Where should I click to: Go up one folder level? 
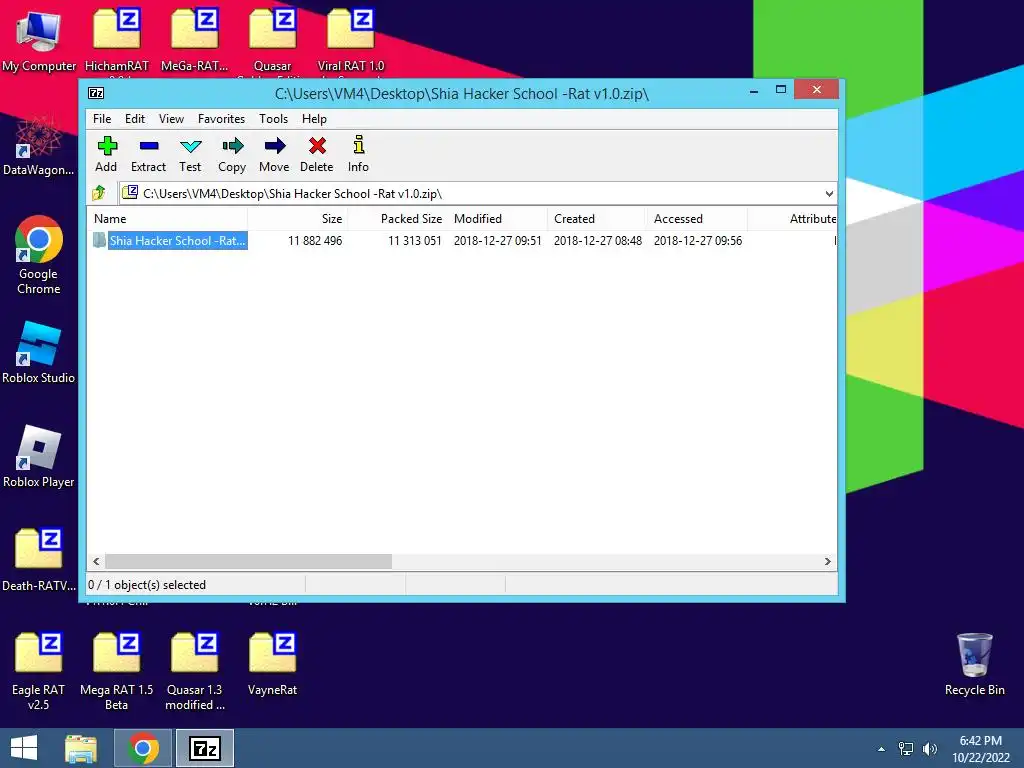point(99,193)
